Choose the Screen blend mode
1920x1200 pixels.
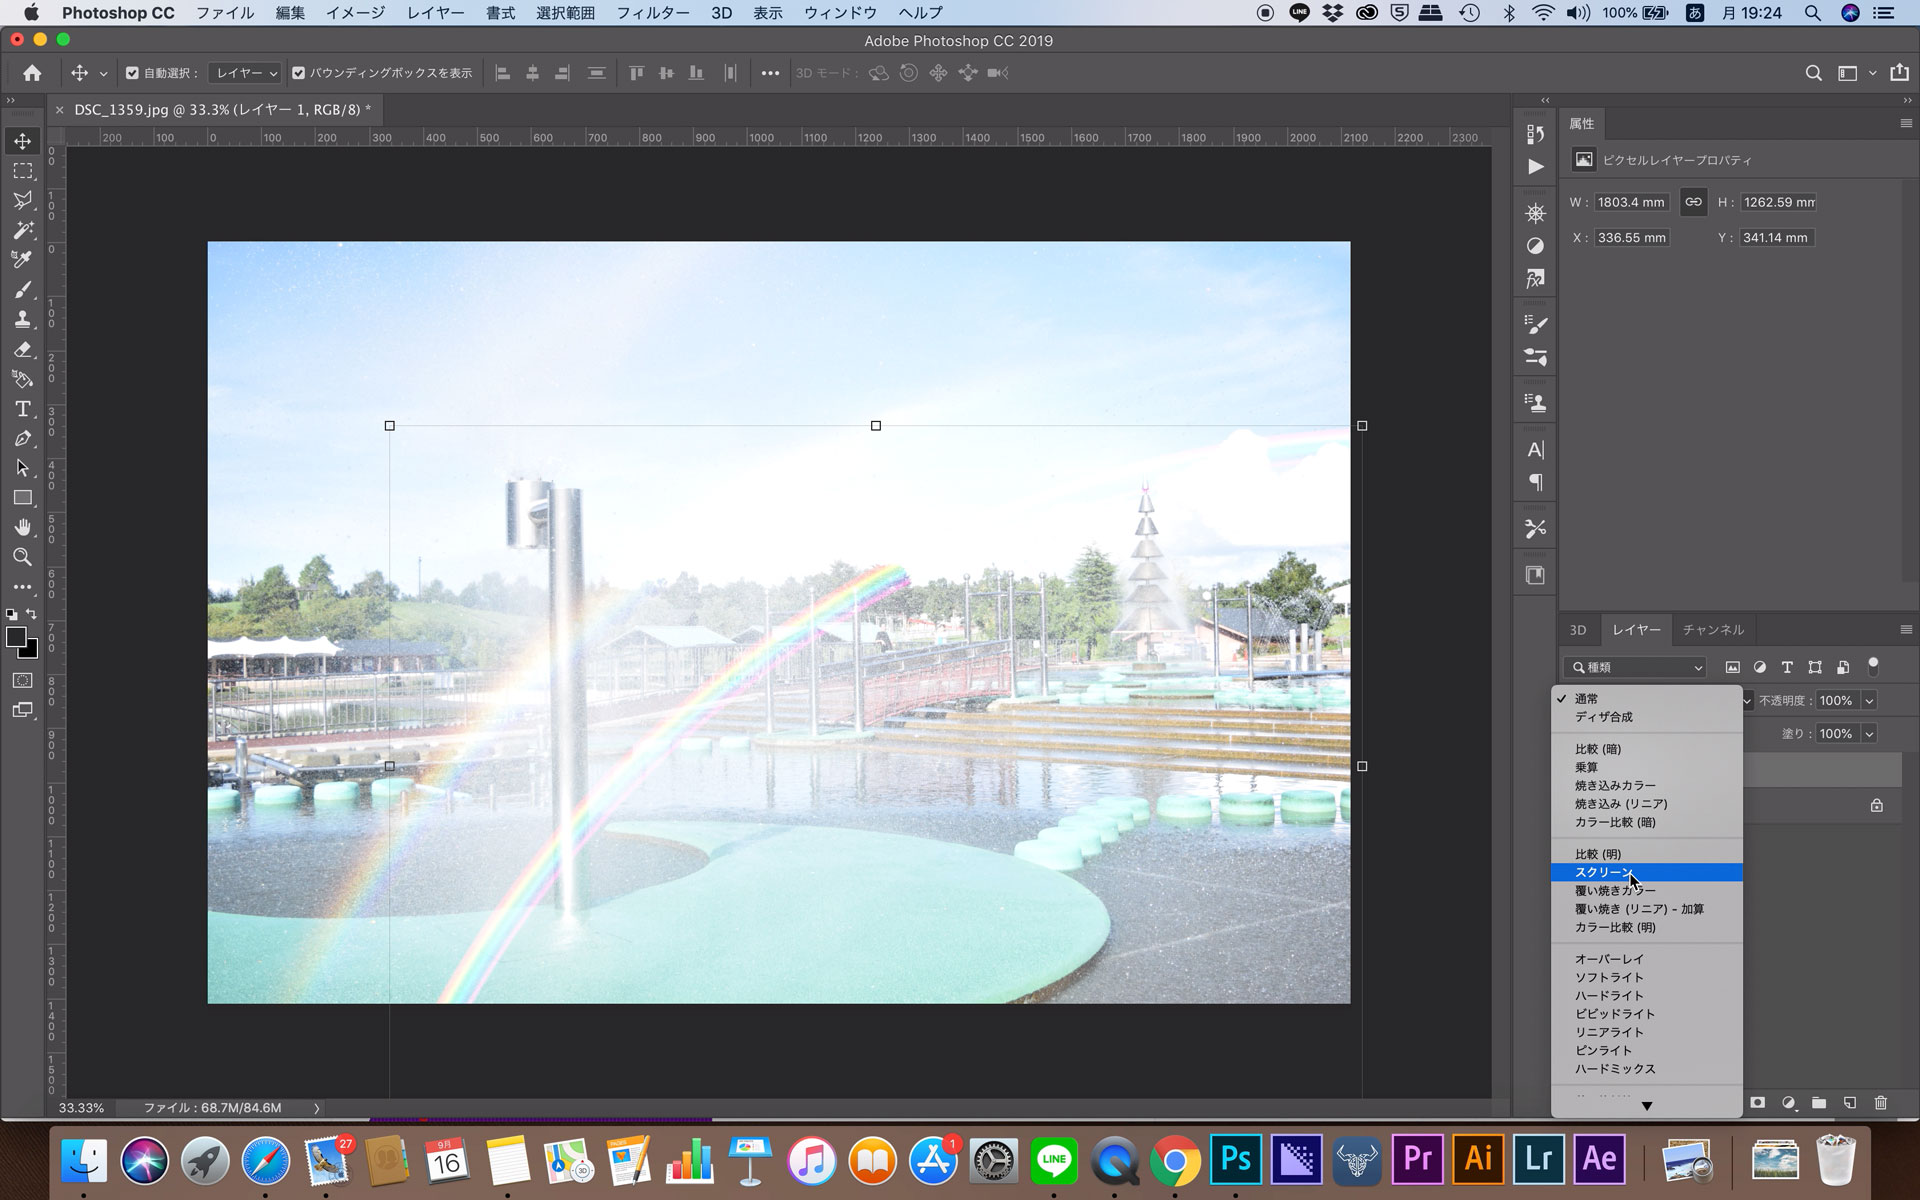(1646, 873)
